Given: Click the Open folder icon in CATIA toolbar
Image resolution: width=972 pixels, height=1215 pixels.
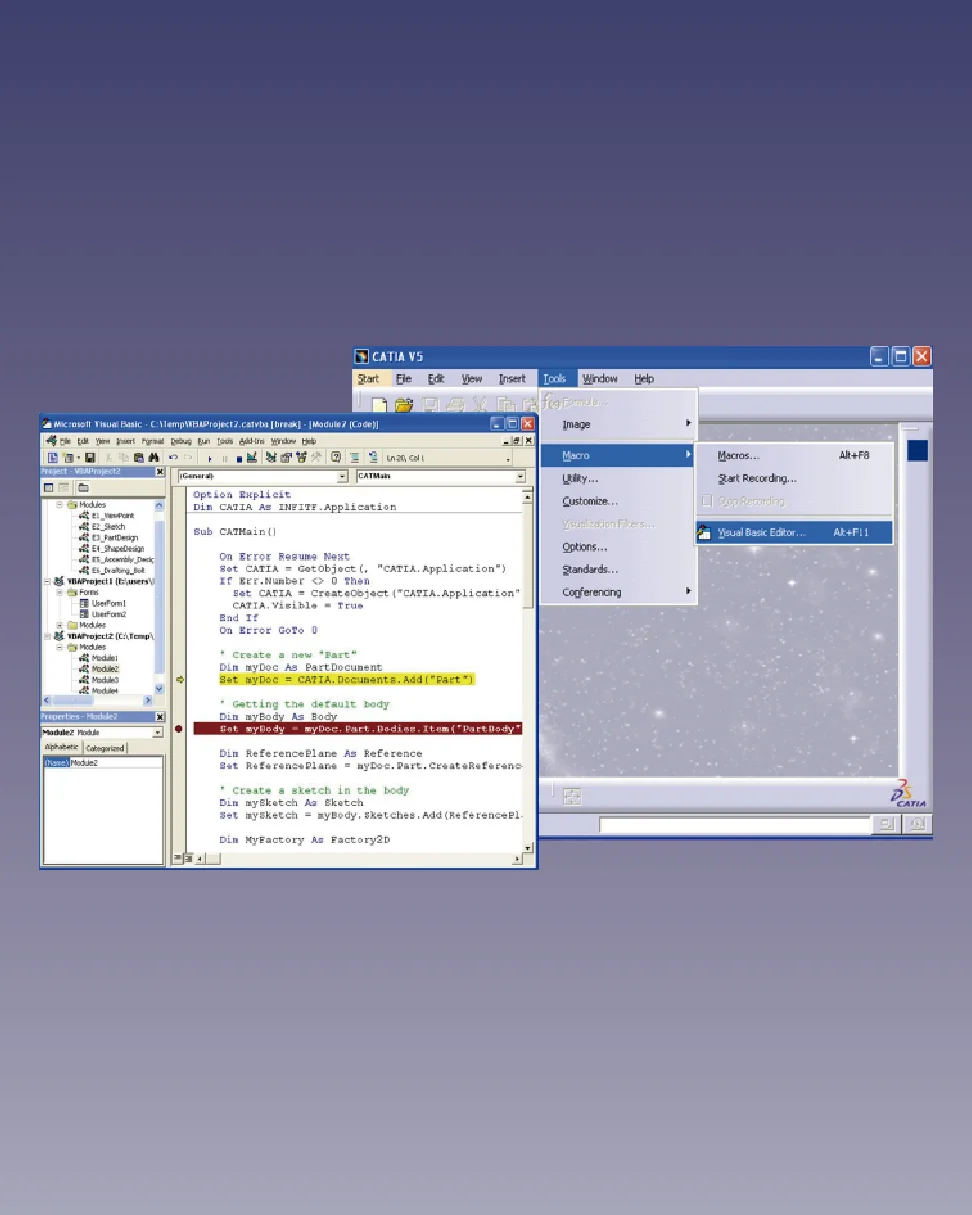Looking at the screenshot, I should 404,405.
